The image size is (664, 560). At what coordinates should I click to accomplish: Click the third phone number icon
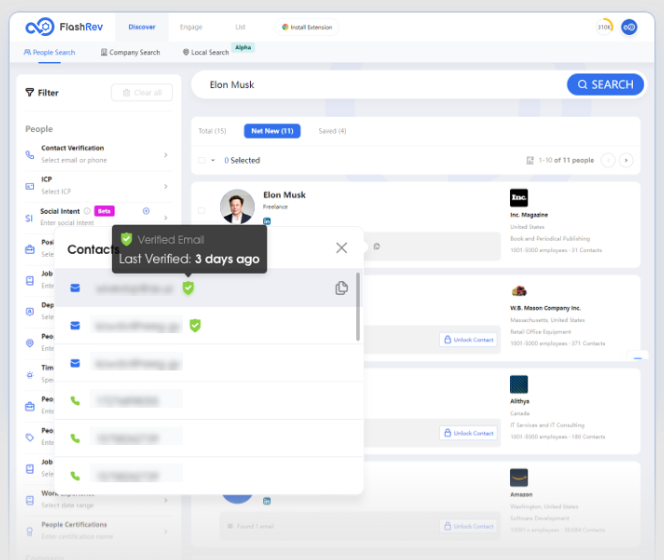[x=75, y=476]
